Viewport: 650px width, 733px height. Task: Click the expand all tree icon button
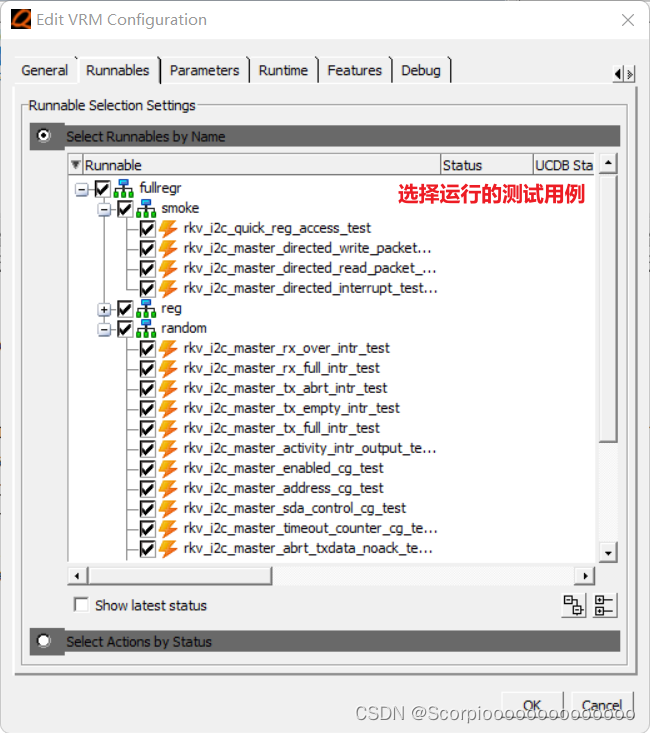(x=573, y=606)
